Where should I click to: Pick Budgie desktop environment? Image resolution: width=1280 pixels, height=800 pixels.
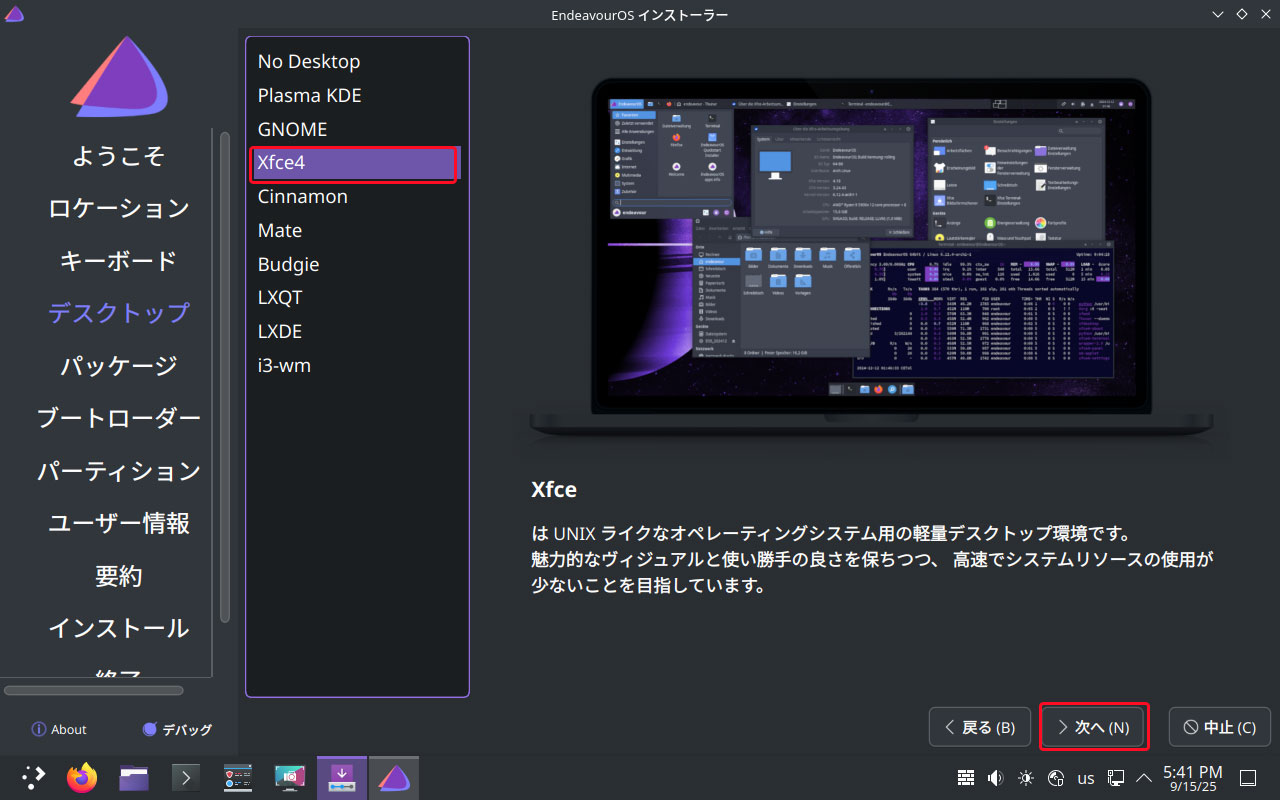click(357, 264)
